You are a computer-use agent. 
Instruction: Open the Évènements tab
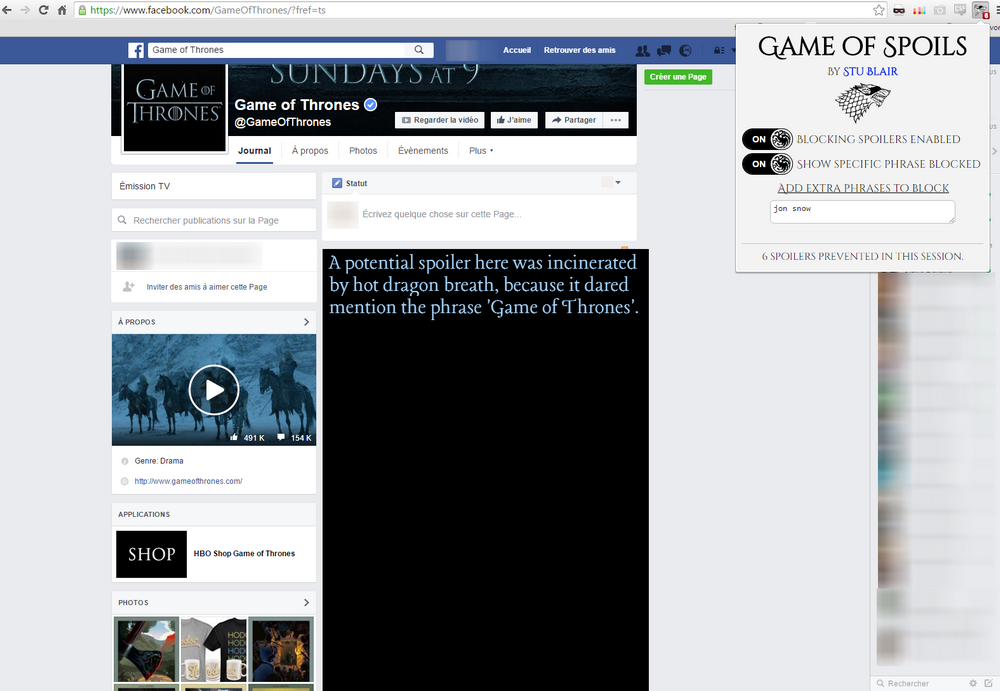click(x=423, y=151)
